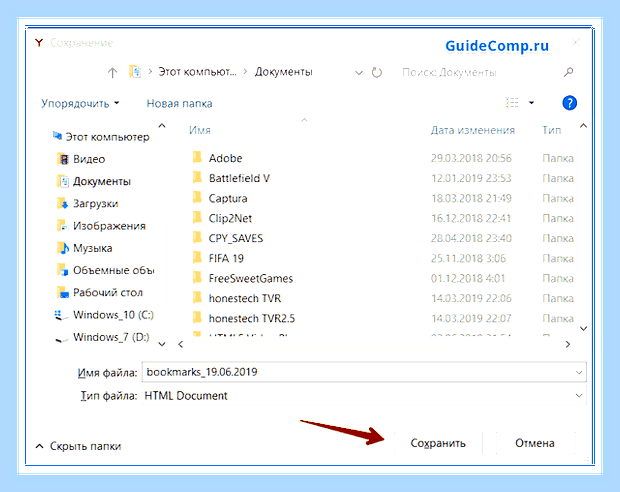
Task: Click the Новая папка button
Action: click(x=180, y=103)
